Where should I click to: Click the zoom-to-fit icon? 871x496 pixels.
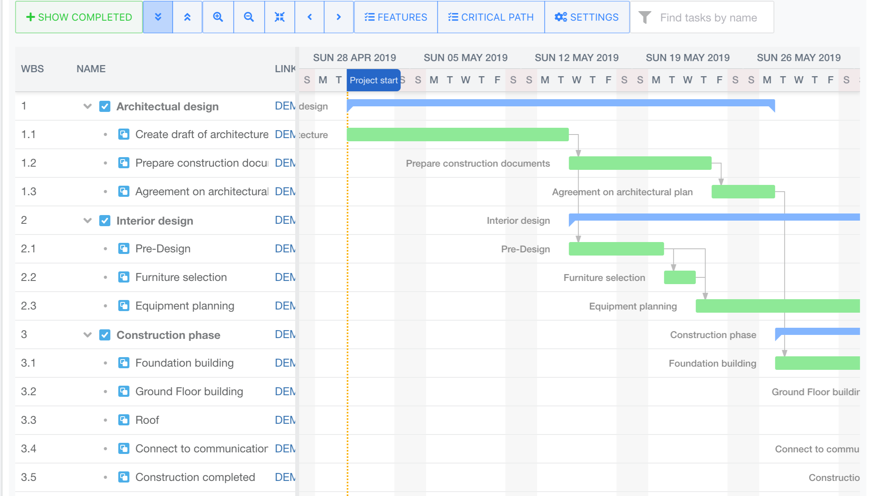pos(280,17)
